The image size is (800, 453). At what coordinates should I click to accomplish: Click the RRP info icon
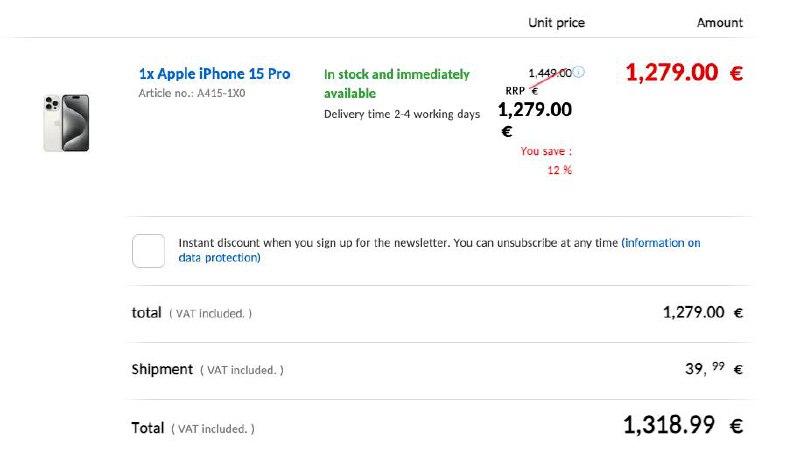click(580, 72)
